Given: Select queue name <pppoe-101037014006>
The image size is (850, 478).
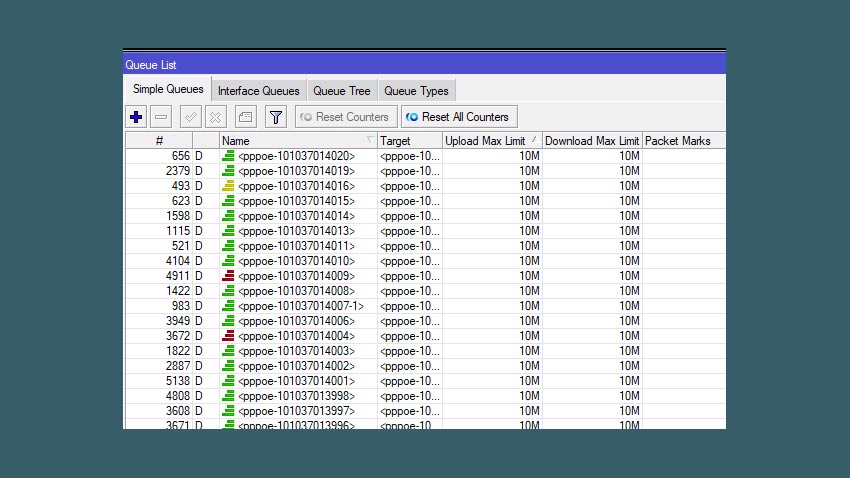Looking at the screenshot, I should pos(297,321).
